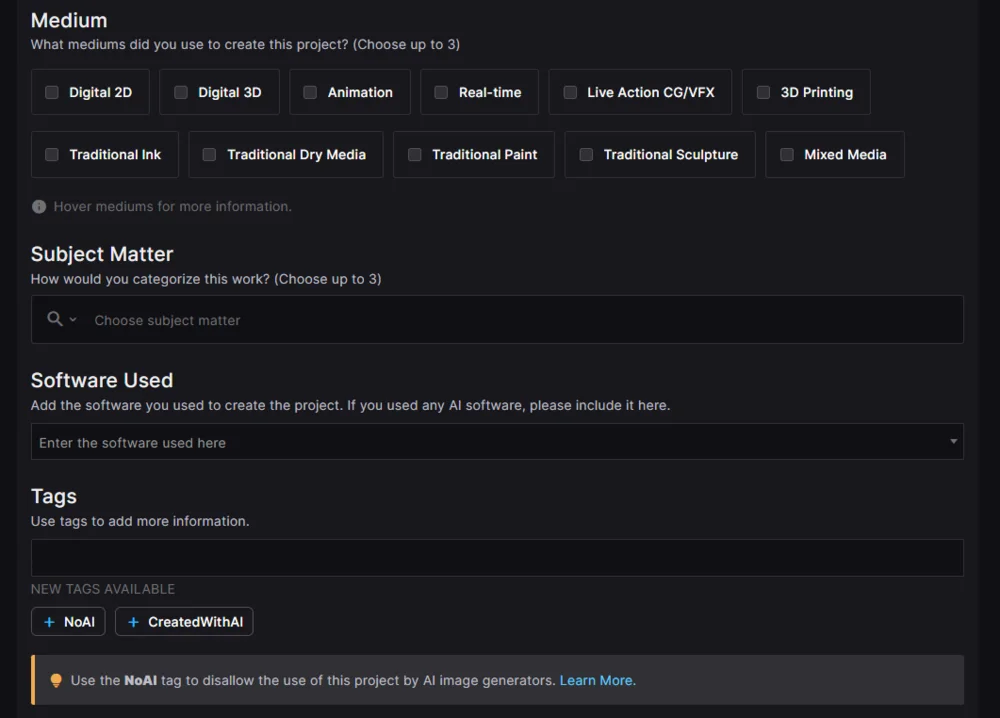1000x718 pixels.
Task: Enable the Digital 3D medium option
Action: pos(181,92)
